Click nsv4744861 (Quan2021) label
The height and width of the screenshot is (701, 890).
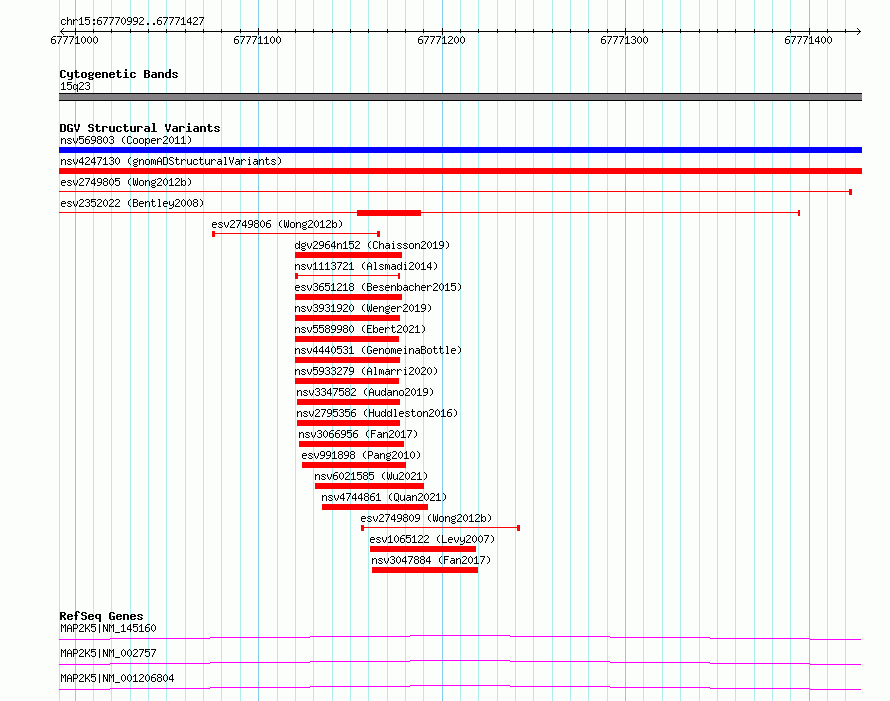[x=384, y=497]
